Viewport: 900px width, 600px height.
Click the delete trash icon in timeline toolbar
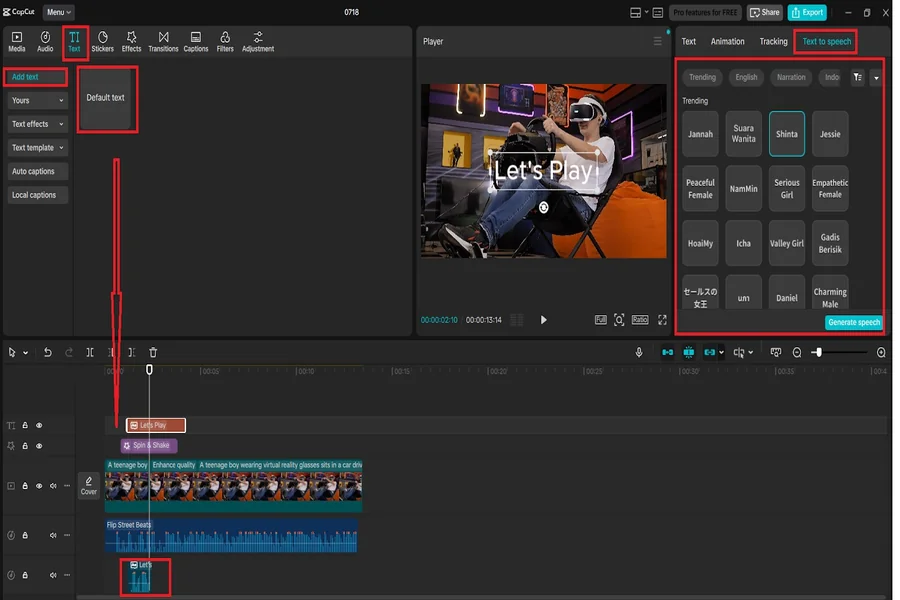153,353
